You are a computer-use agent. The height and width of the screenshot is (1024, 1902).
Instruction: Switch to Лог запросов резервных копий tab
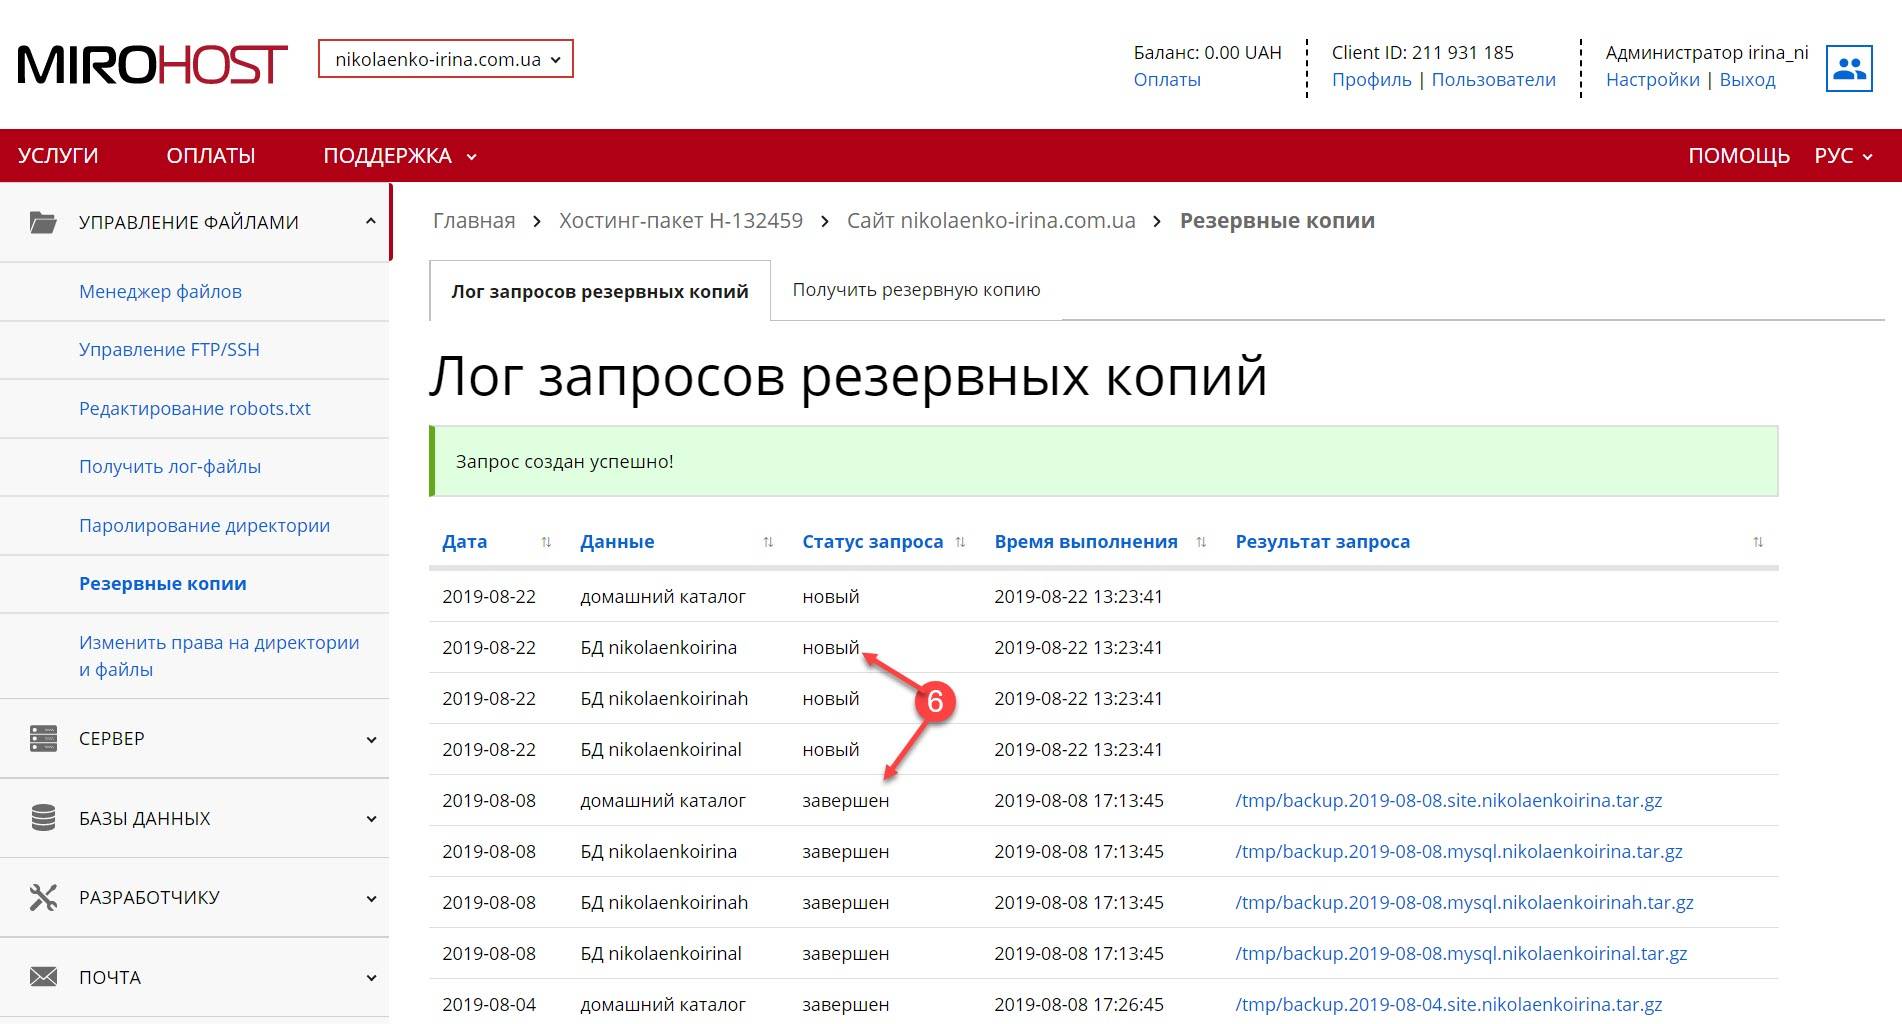click(x=600, y=291)
